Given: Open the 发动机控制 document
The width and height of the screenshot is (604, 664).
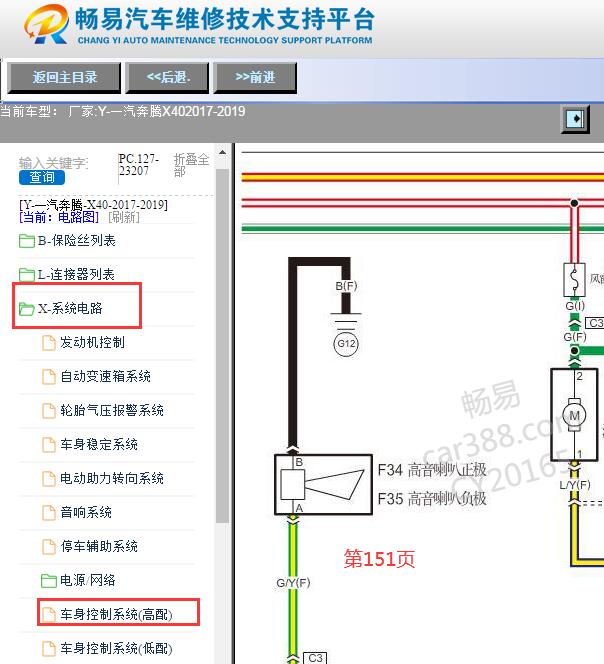Looking at the screenshot, I should point(92,342).
